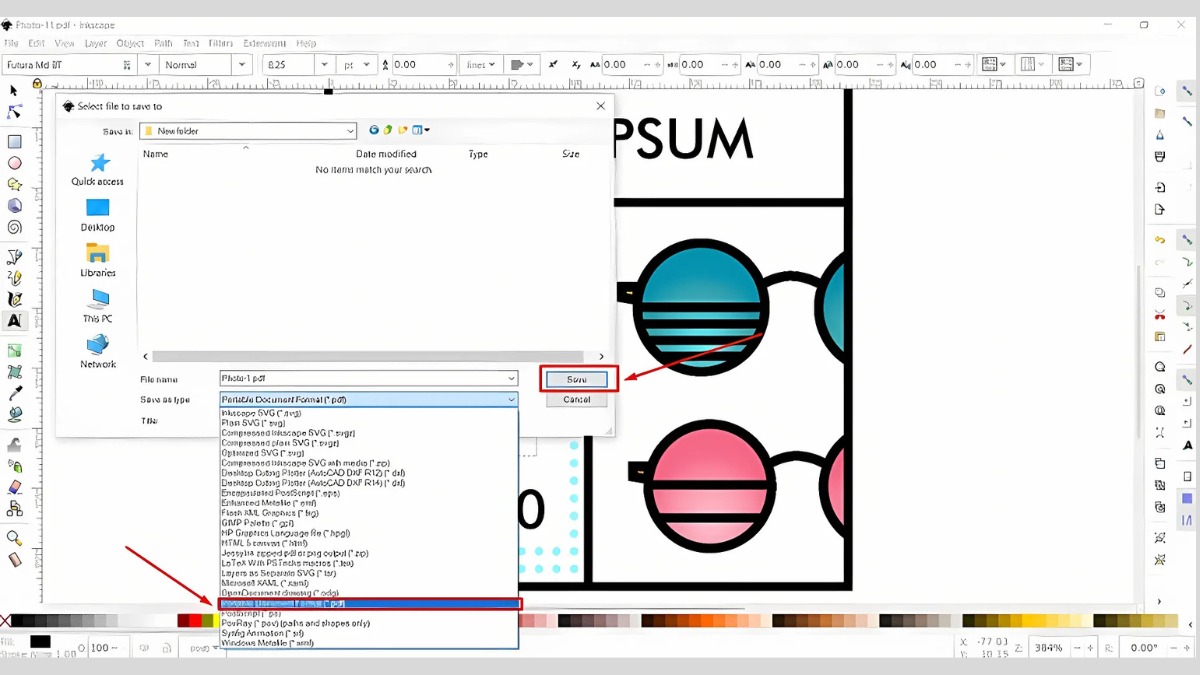
Task: Click the Save button
Action: [577, 379]
